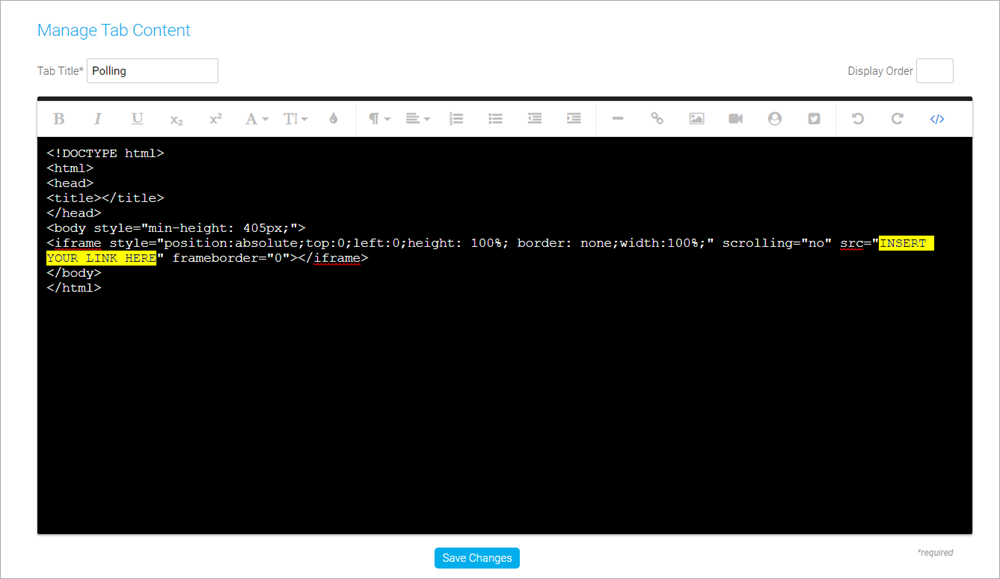Click the closing </html> tag line
The height and width of the screenshot is (579, 1000).
[74, 288]
